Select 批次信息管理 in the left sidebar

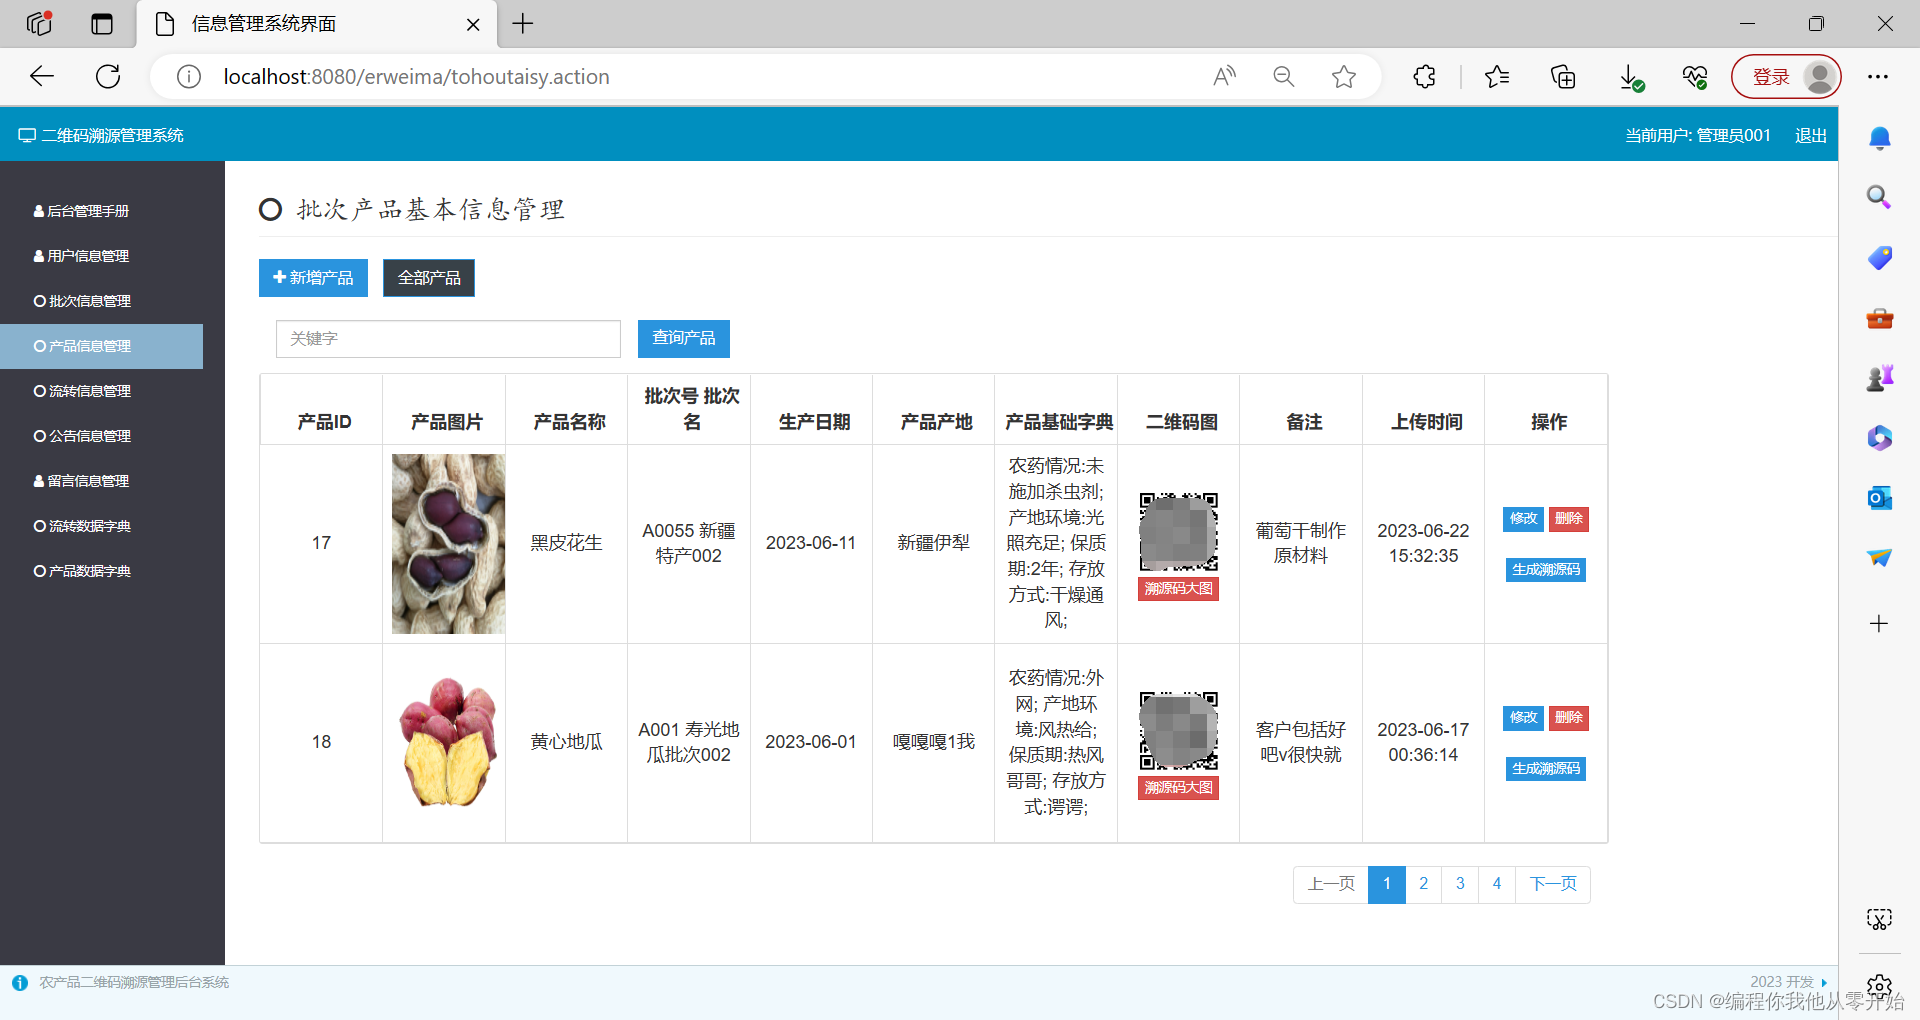coord(87,301)
